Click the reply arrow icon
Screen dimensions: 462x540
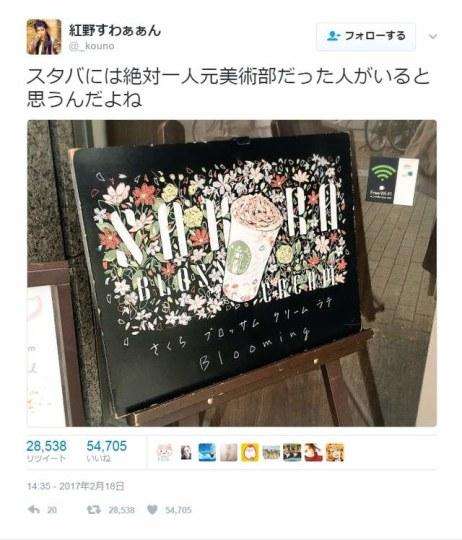point(34,509)
